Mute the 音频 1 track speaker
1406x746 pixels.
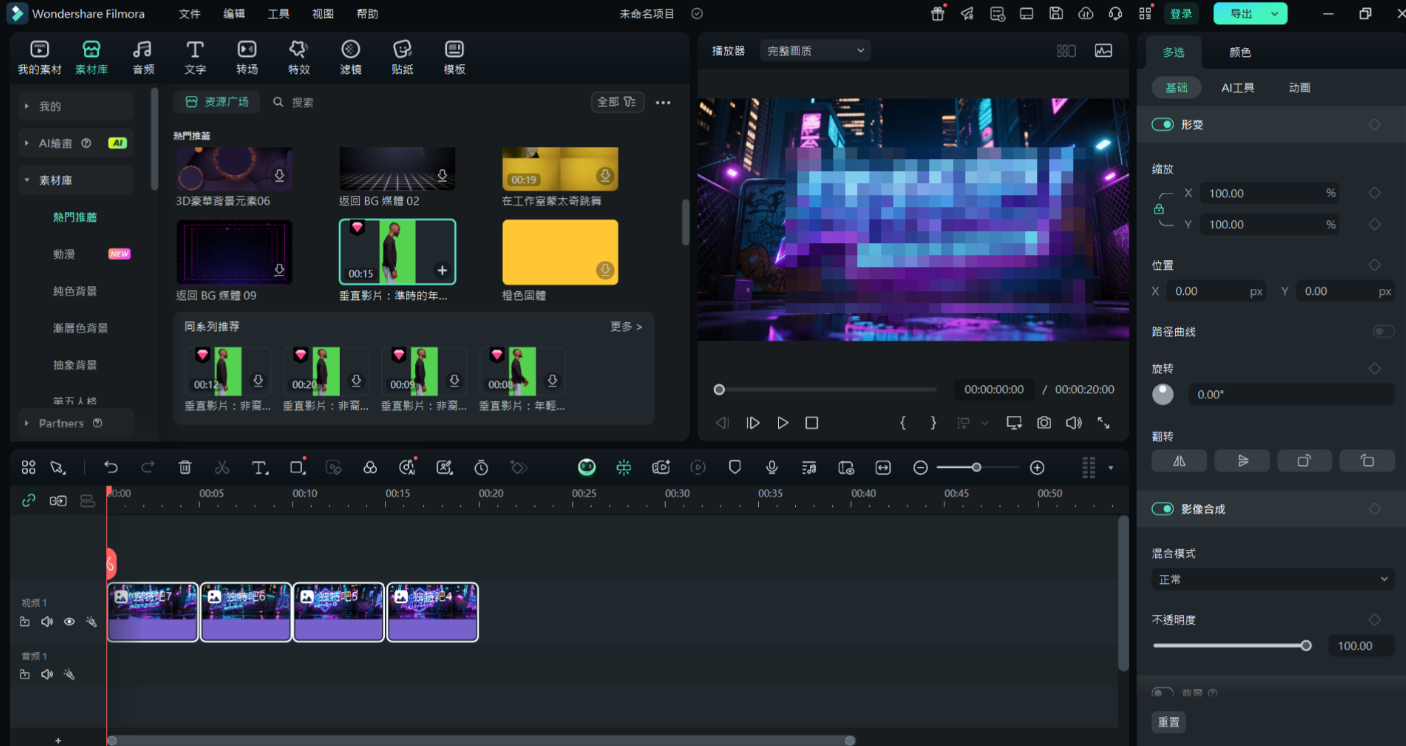coord(47,675)
